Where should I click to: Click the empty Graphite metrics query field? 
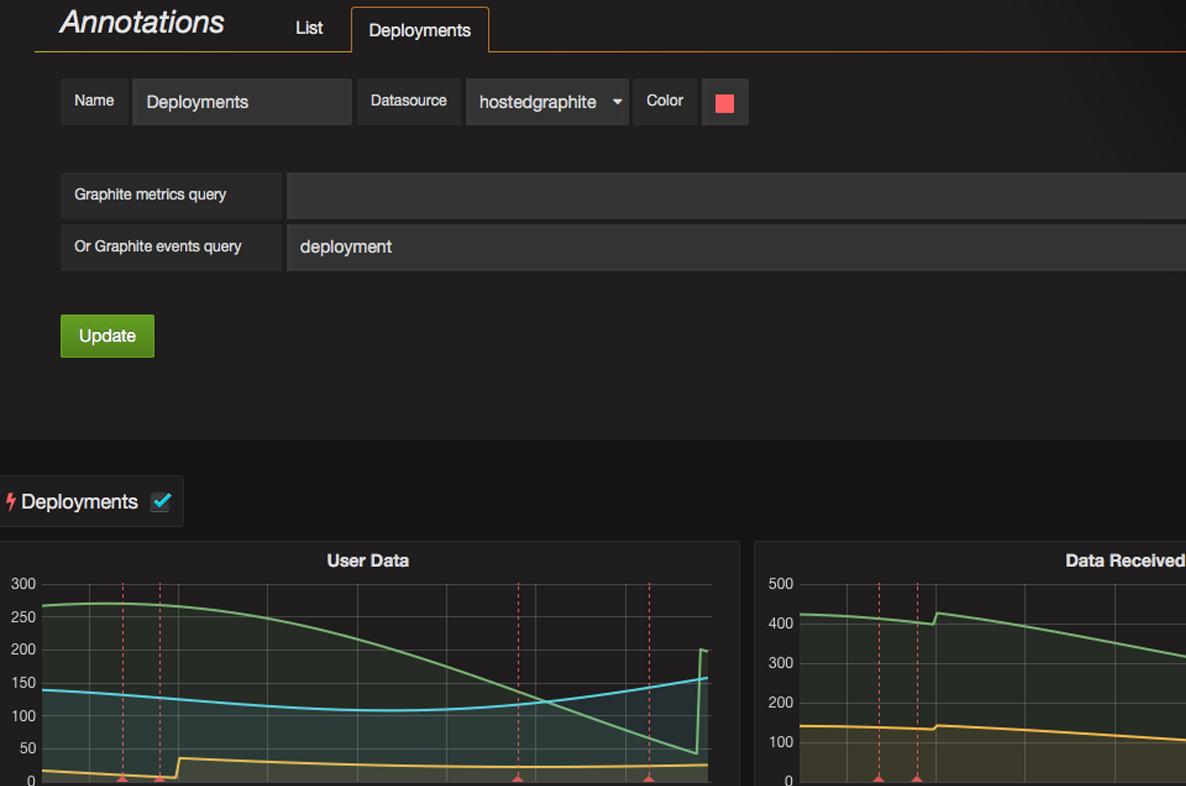click(x=735, y=195)
